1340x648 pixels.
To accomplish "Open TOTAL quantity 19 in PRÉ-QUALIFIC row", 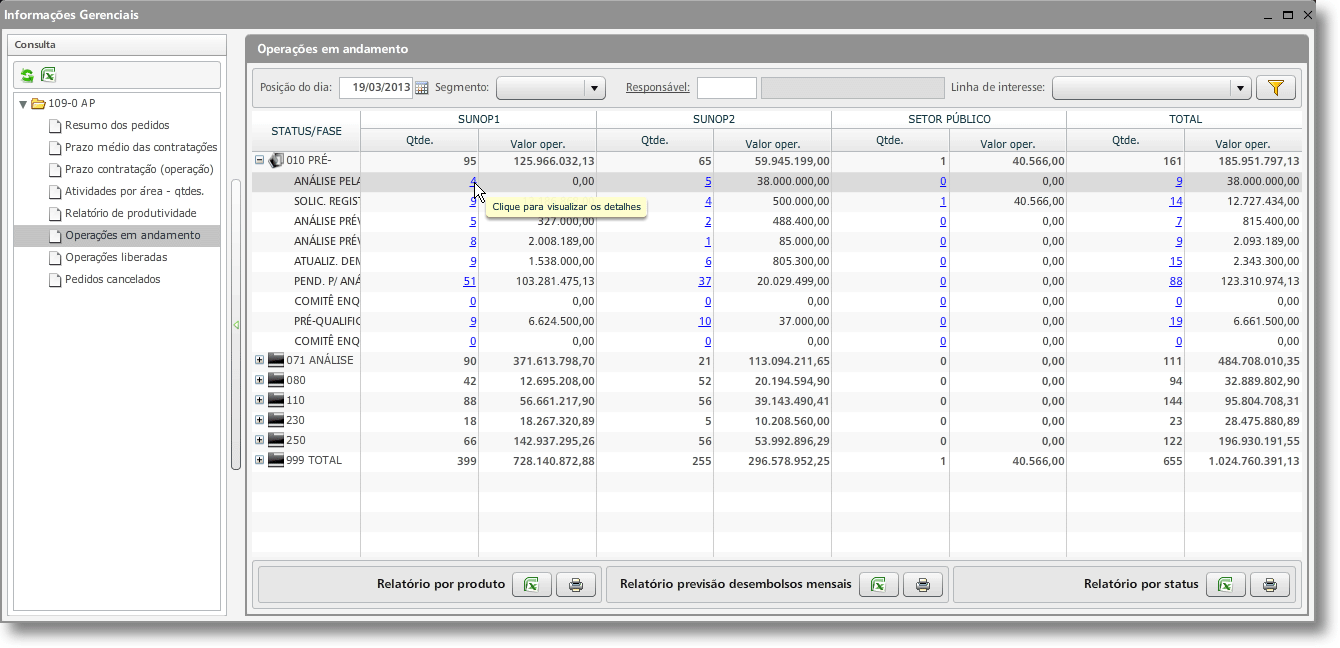I will [x=1176, y=321].
